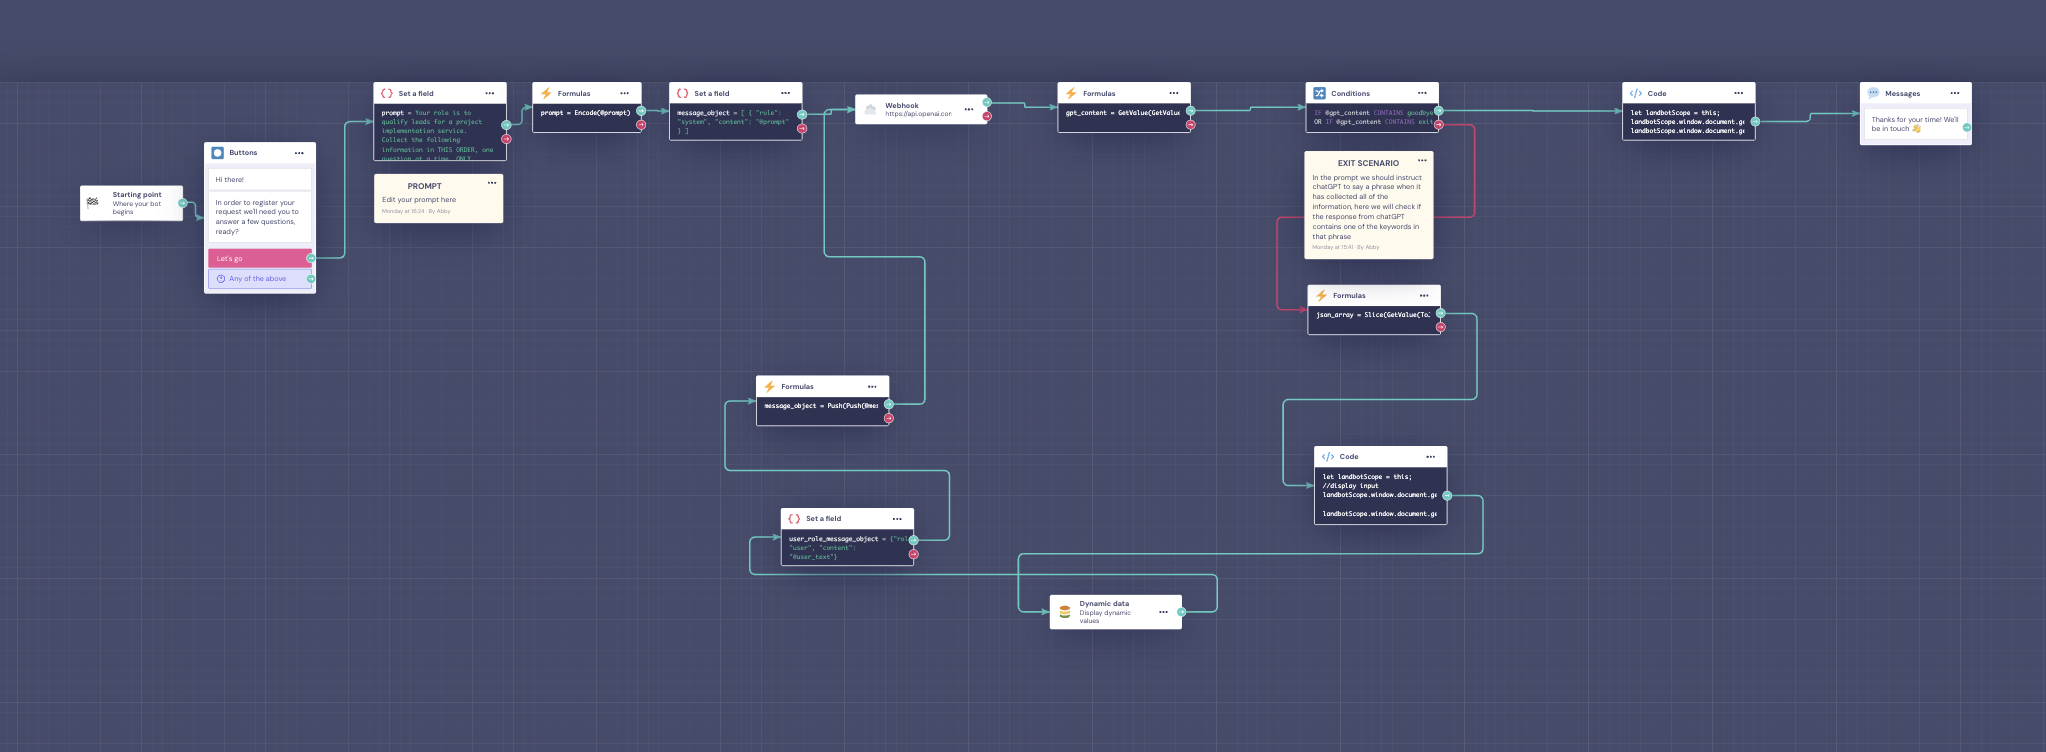Image resolution: width=2046 pixels, height=752 pixels.
Task: Click the Webhook green success output connector
Action: point(987,102)
